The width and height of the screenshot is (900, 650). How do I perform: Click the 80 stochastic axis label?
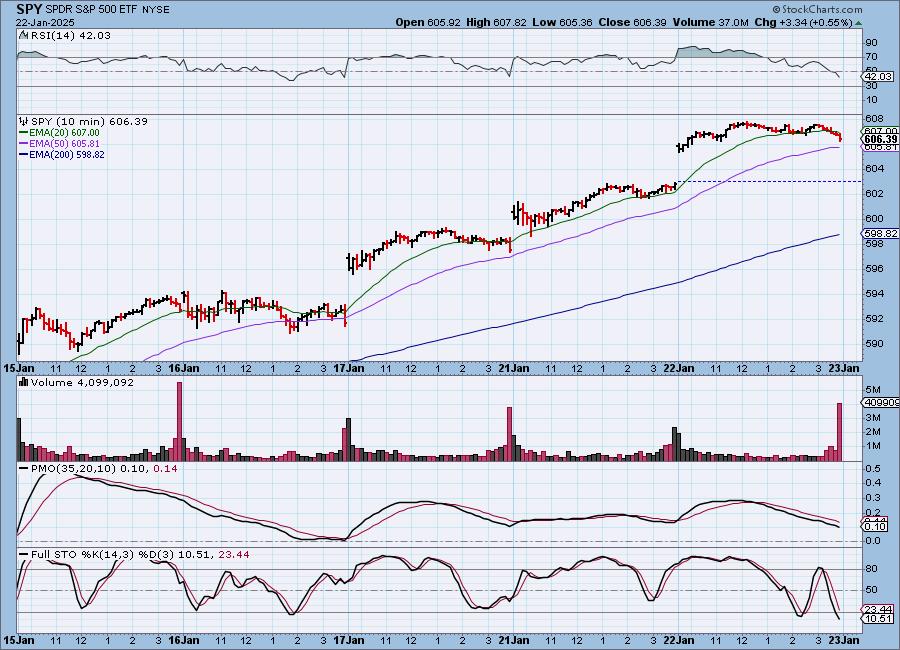point(871,569)
